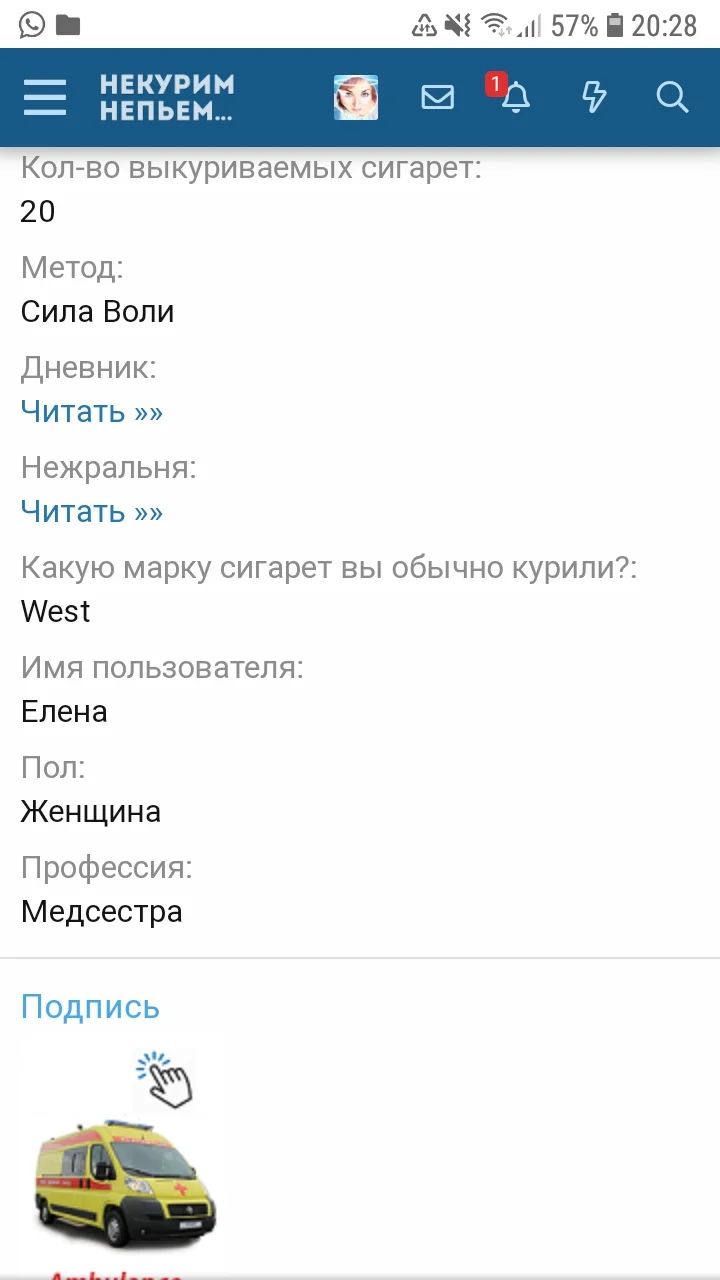The height and width of the screenshot is (1280, 720).
Task: Open private messages via the envelope icon
Action: tap(437, 97)
